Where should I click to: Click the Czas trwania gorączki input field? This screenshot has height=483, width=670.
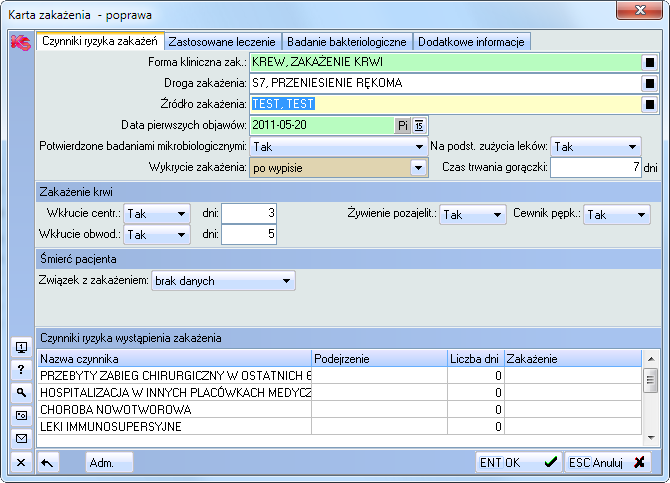[594, 167]
